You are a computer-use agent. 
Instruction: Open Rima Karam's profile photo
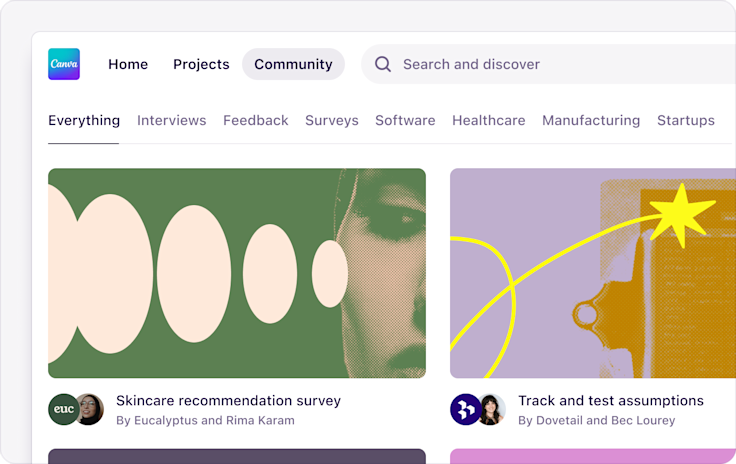(x=89, y=409)
